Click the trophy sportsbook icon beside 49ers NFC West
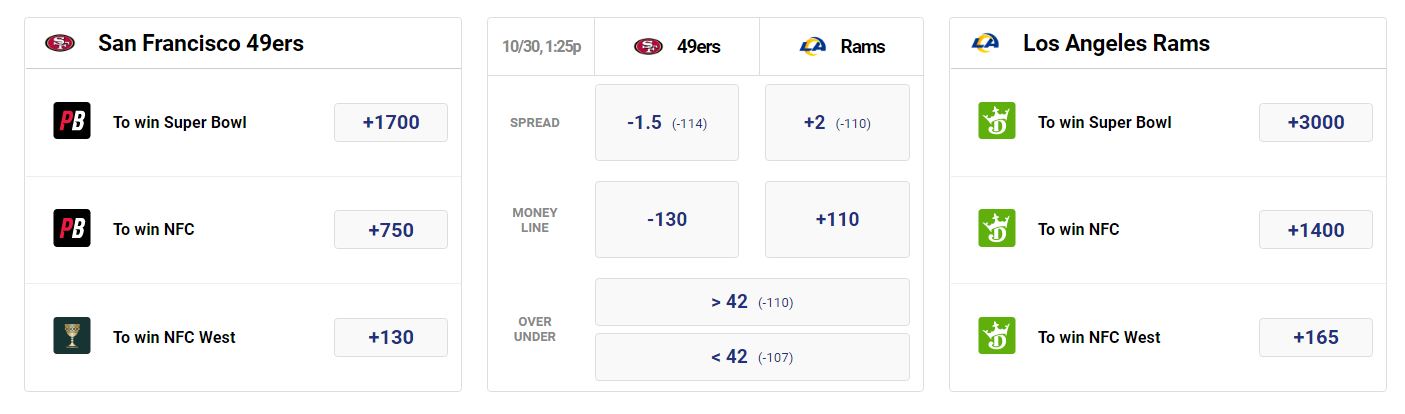 tap(72, 335)
